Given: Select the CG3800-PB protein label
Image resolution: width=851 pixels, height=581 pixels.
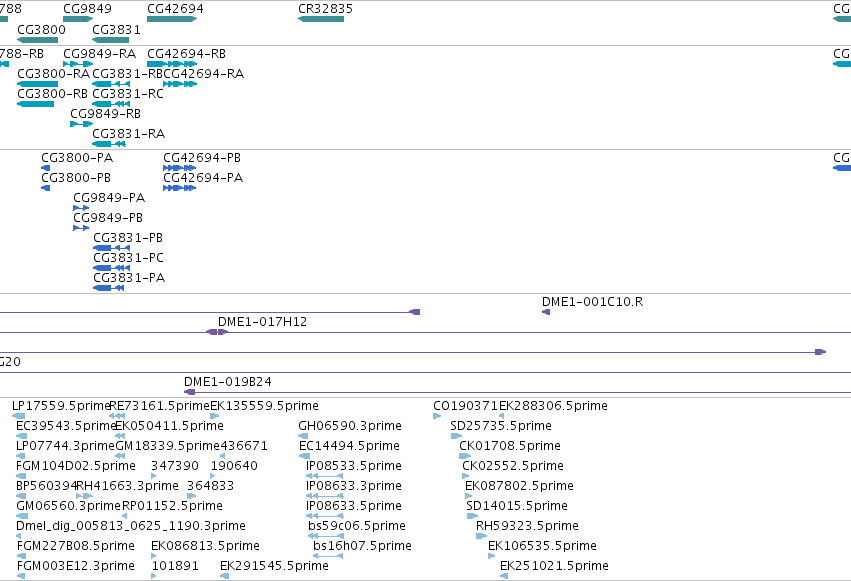Looking at the screenshot, I should [x=76, y=178].
